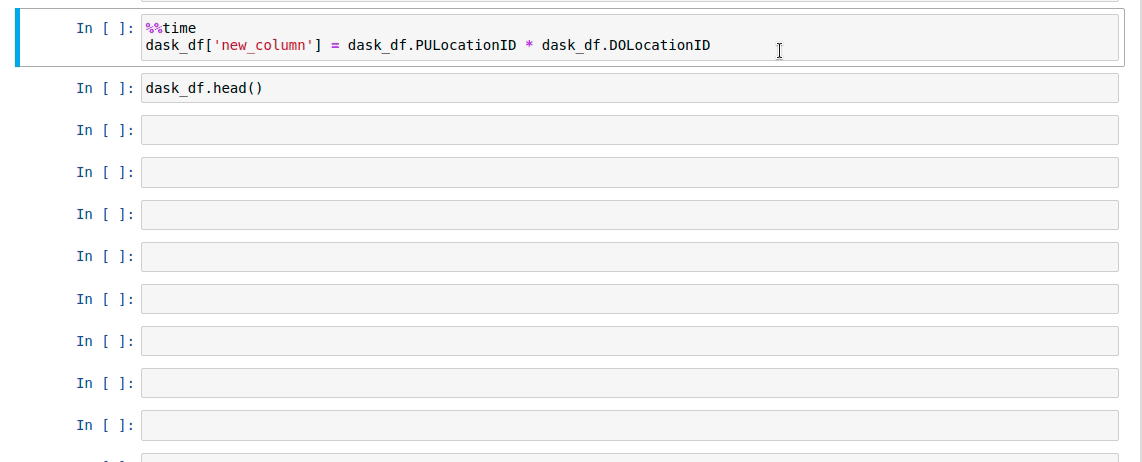Select the dask_df.head() code cell
The image size is (1142, 462).
point(629,88)
